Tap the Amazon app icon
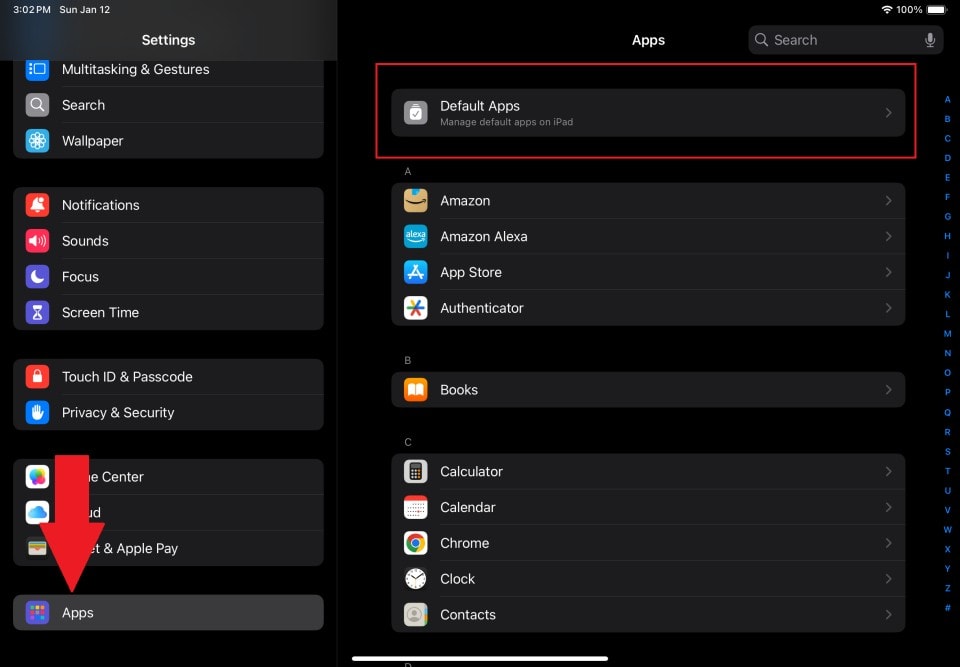 (x=415, y=201)
